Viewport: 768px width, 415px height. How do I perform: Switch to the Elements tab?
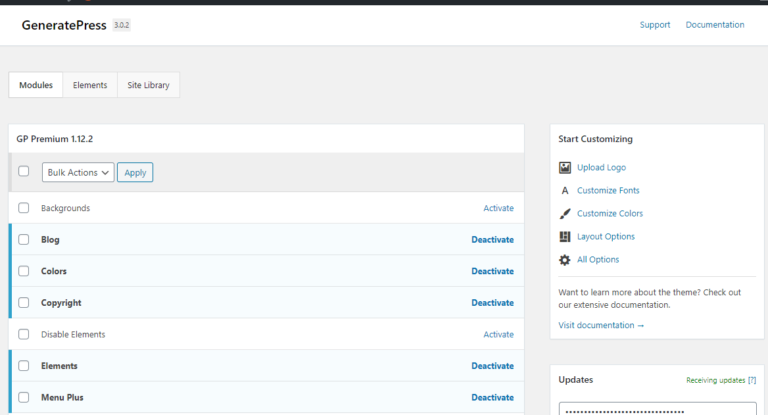90,85
